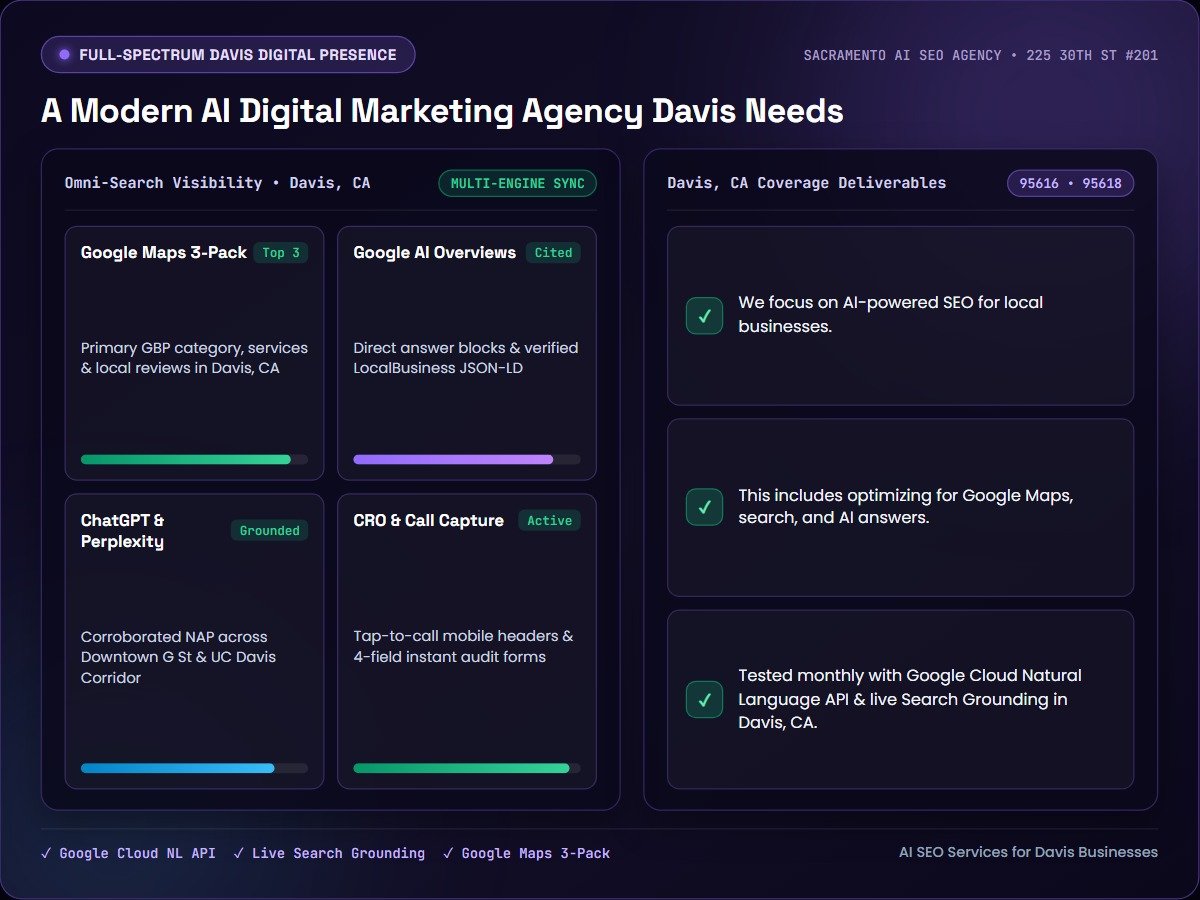The width and height of the screenshot is (1200, 900).
Task: Toggle checkbox beside AI-powered SEO for local businesses
Action: click(x=704, y=315)
